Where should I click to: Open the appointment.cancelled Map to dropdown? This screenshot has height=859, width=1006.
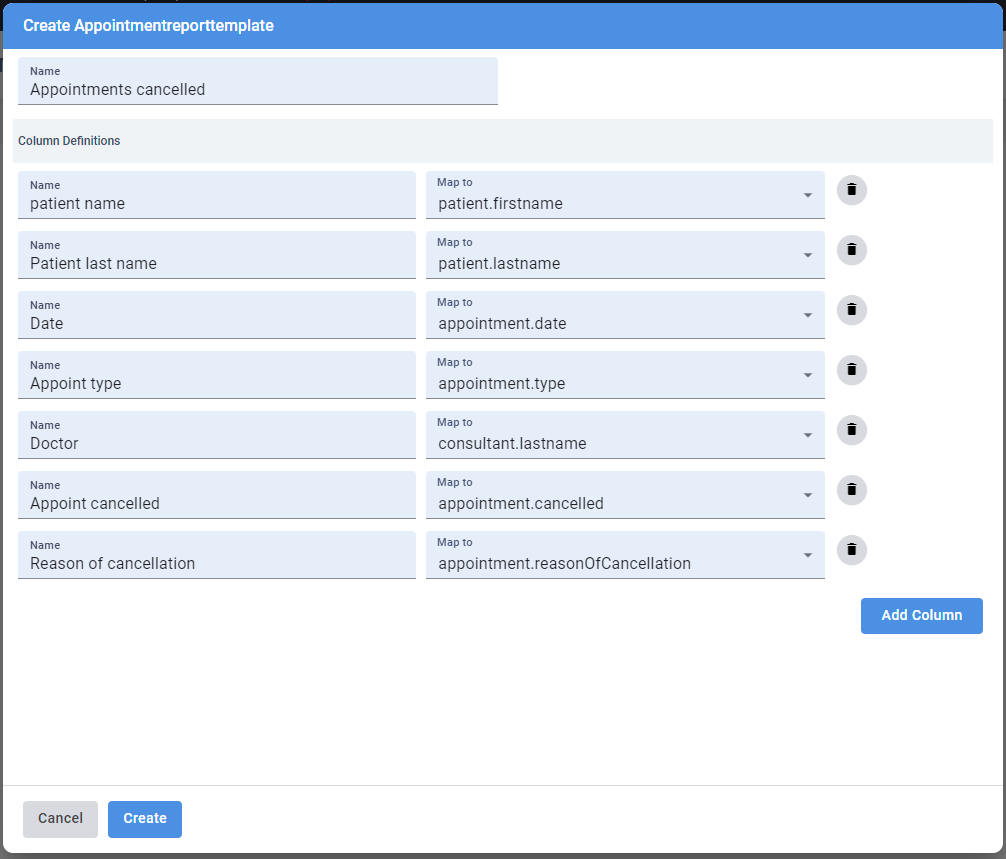point(809,495)
